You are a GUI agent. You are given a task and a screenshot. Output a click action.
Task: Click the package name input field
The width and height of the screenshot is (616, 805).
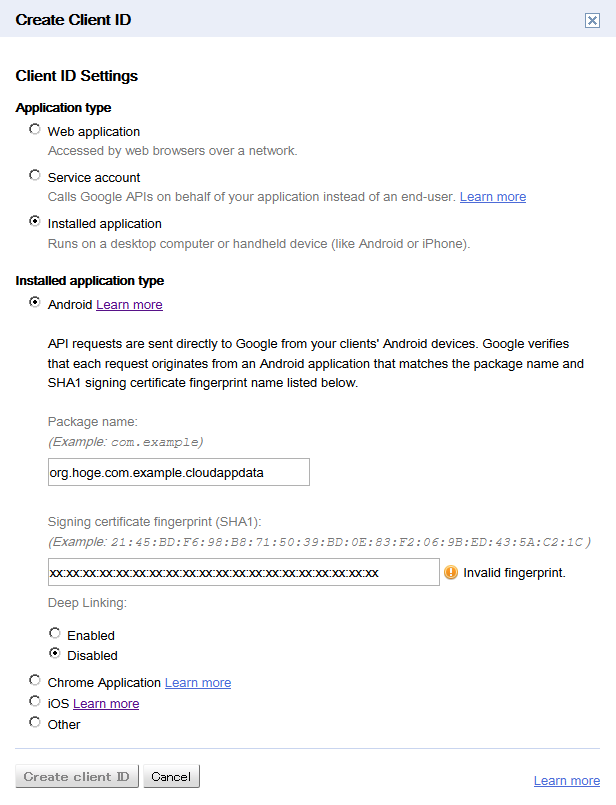click(x=178, y=472)
